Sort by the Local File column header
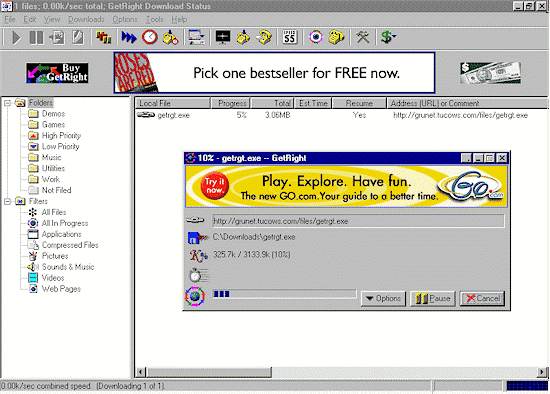 173,103
